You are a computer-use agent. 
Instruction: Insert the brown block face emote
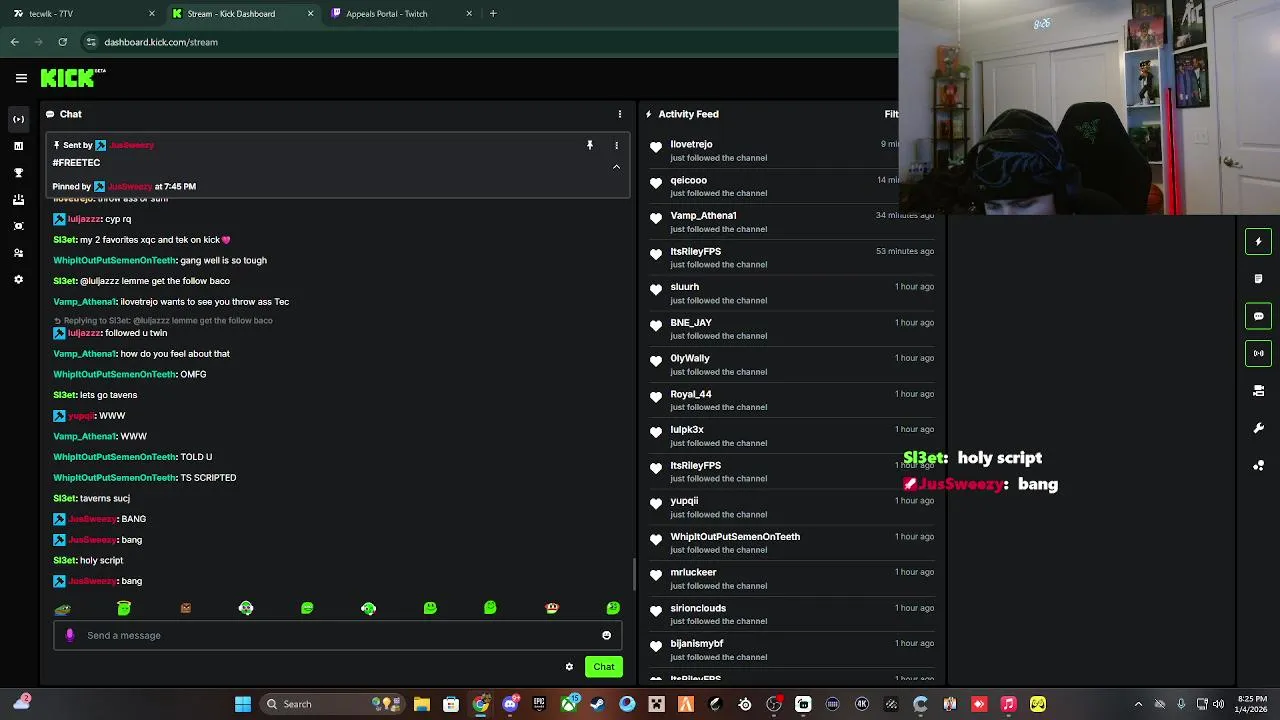185,608
